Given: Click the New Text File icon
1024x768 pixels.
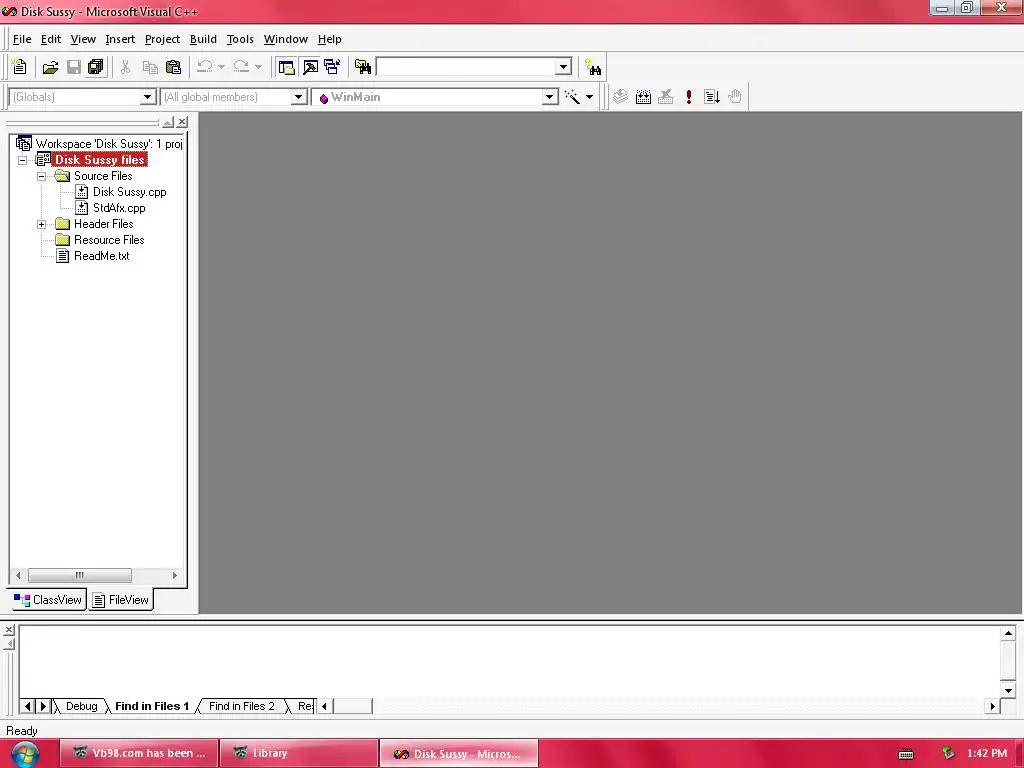Looking at the screenshot, I should (x=20, y=67).
